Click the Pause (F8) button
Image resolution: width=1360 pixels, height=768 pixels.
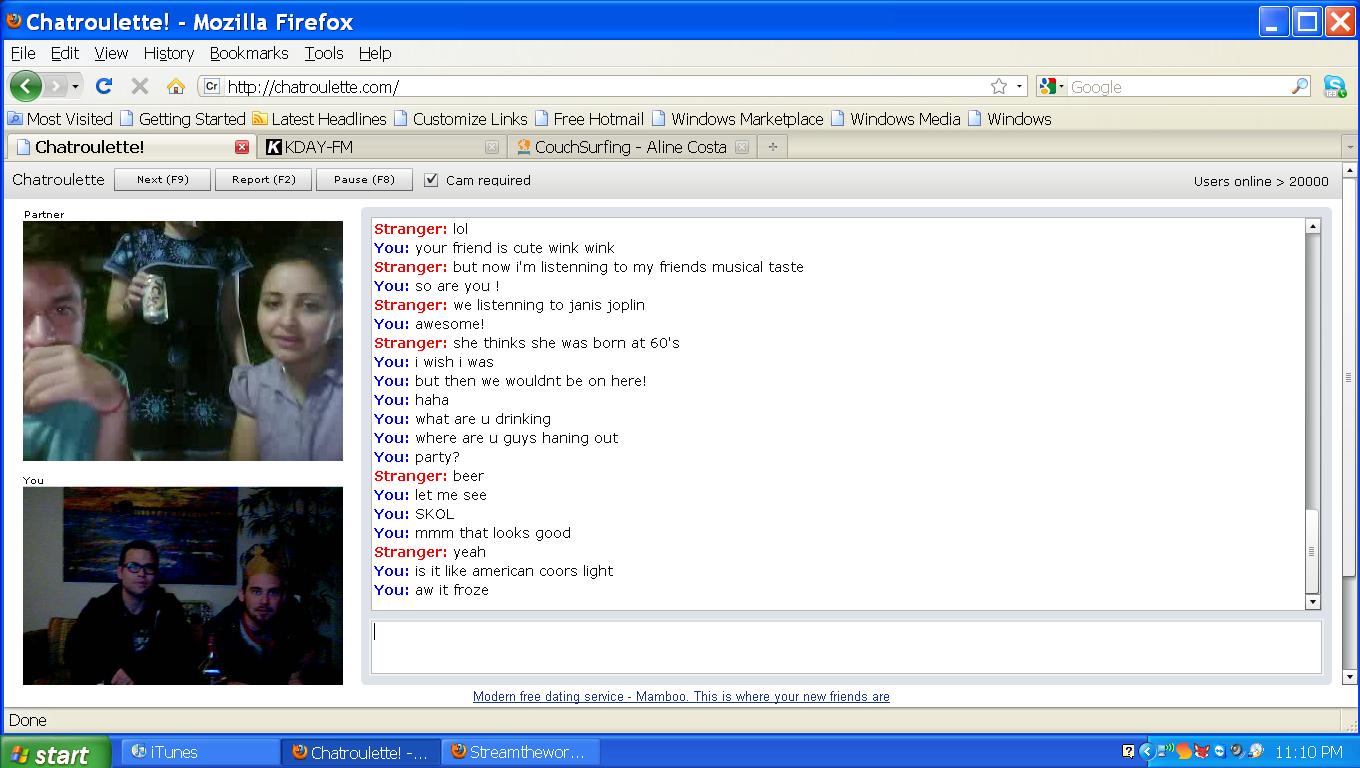click(365, 180)
